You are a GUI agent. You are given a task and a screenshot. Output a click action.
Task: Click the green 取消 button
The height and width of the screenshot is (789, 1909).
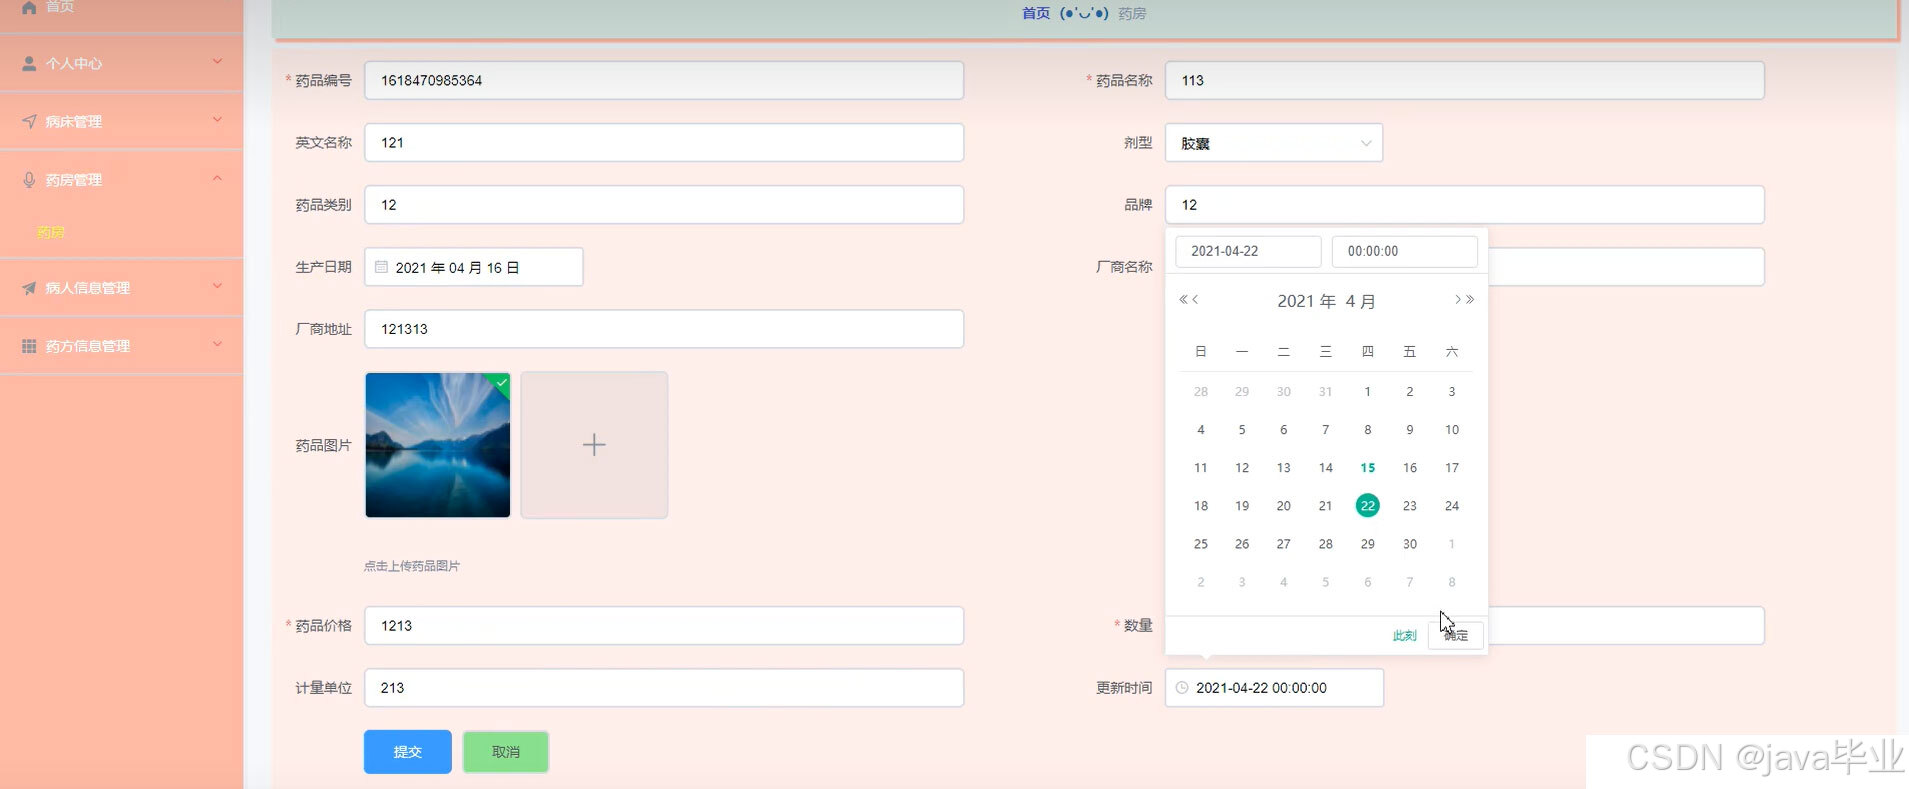[x=506, y=752]
